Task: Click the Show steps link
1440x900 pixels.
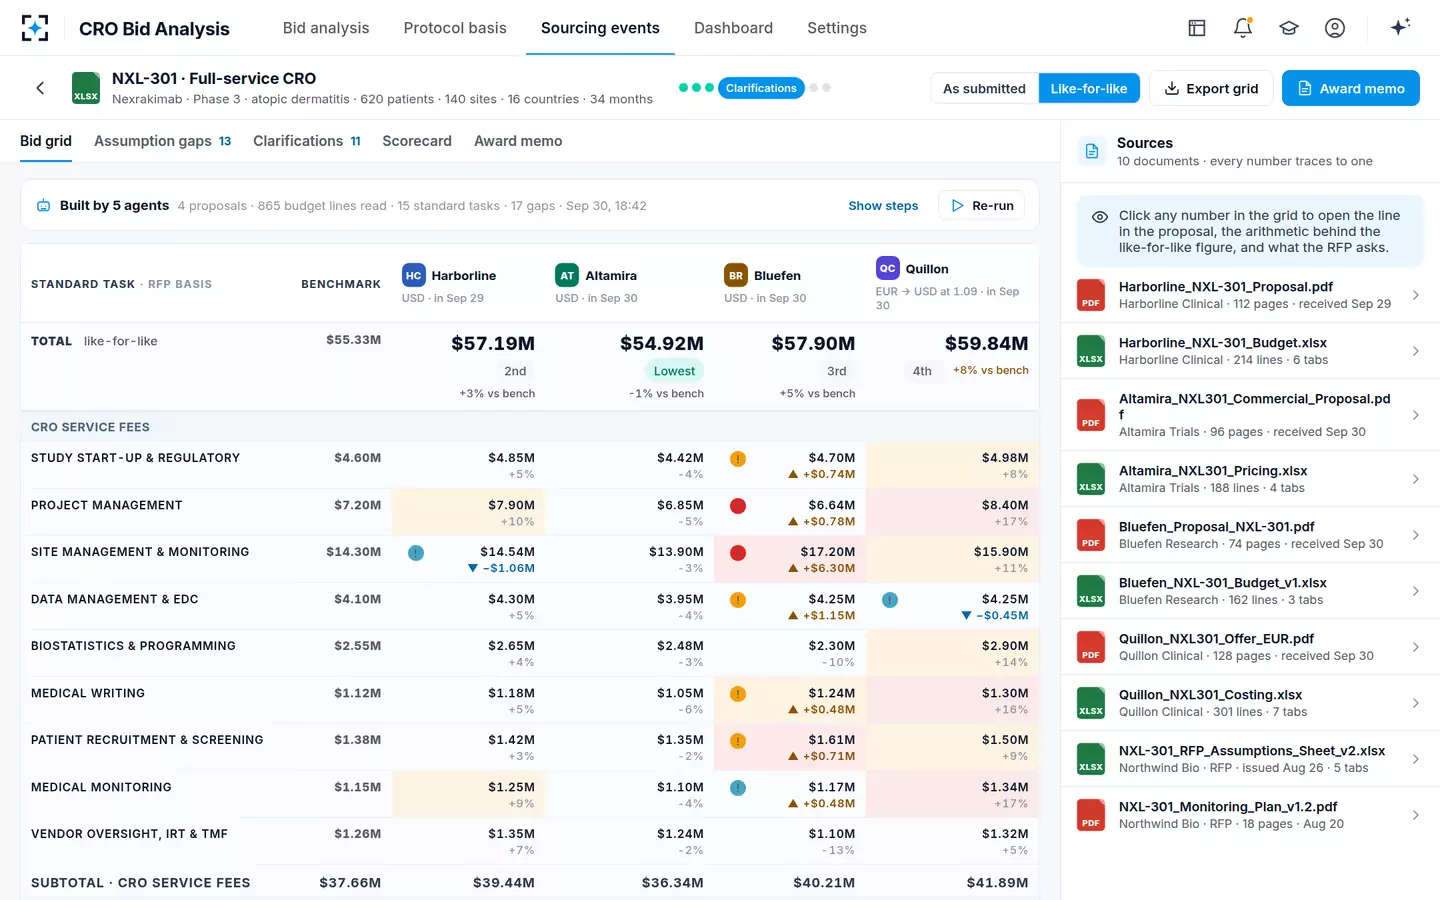Action: coord(883,205)
